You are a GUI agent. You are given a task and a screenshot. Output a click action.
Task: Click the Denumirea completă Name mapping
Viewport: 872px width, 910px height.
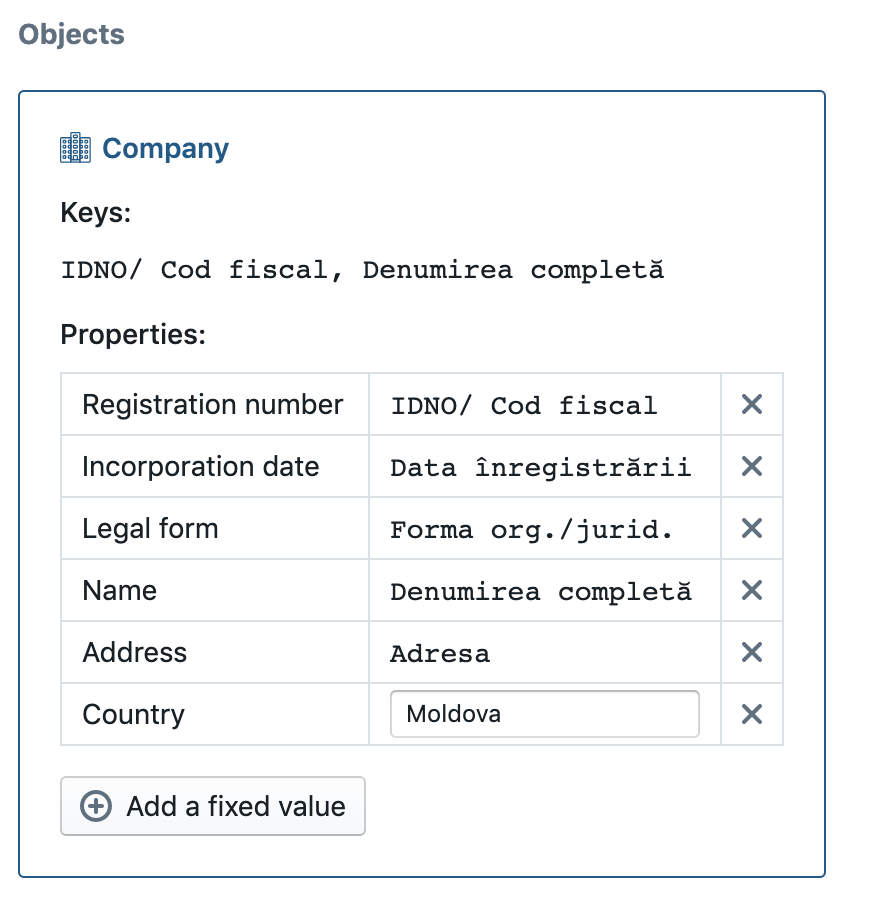(541, 592)
